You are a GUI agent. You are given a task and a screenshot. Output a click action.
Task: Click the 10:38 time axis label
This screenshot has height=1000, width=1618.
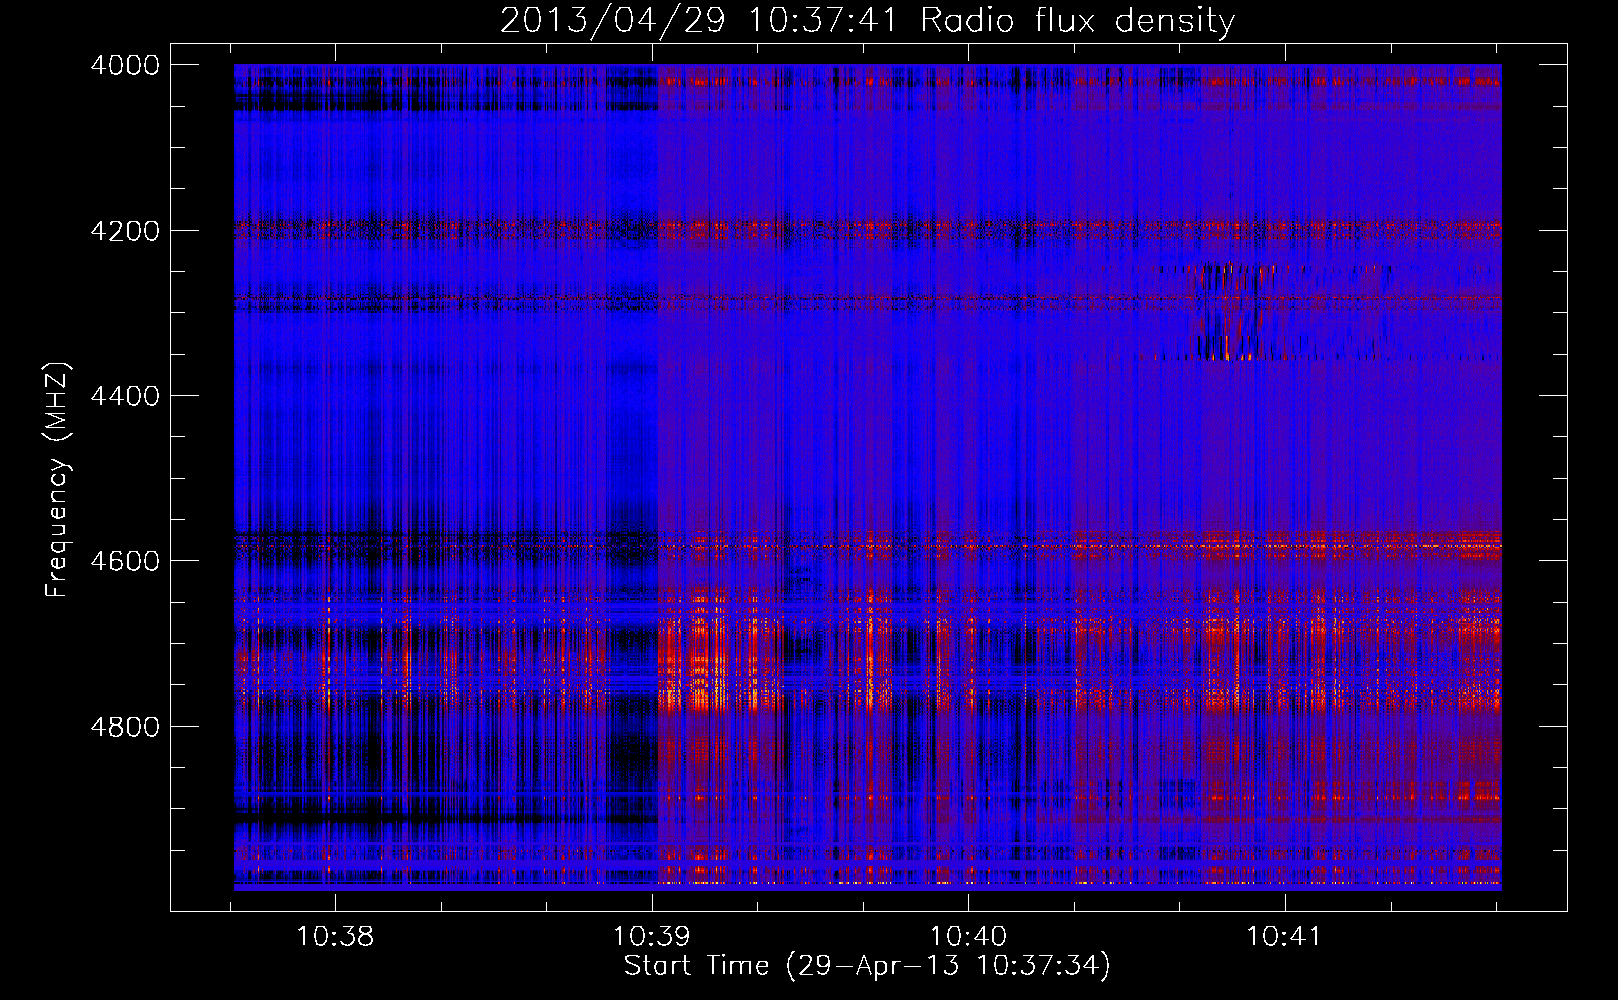[x=336, y=937]
